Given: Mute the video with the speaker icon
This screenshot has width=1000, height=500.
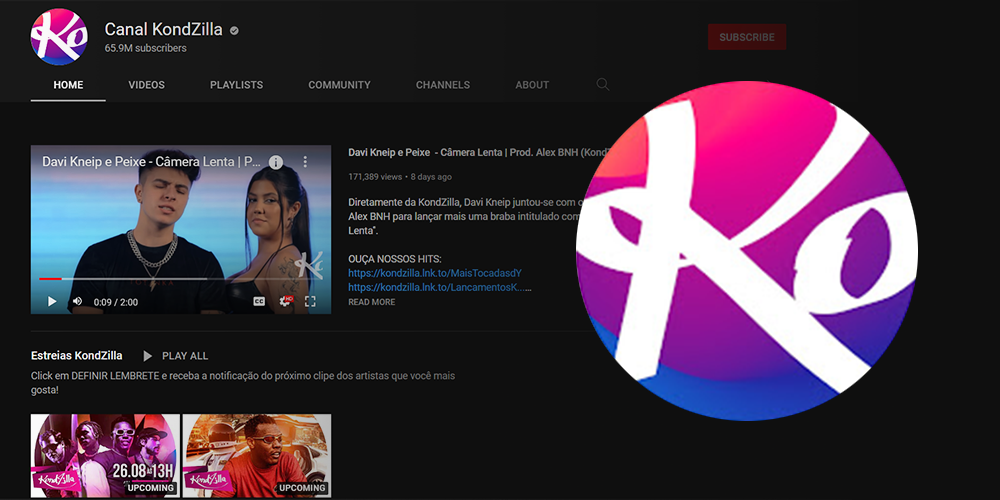Looking at the screenshot, I should pyautogui.click(x=77, y=302).
